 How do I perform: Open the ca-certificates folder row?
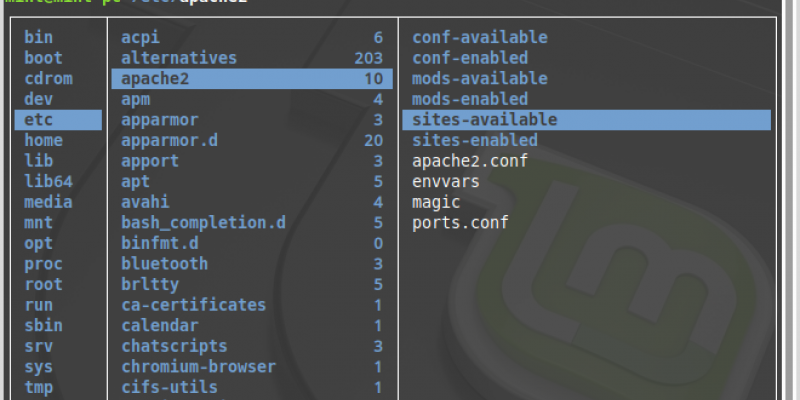click(x=252, y=305)
